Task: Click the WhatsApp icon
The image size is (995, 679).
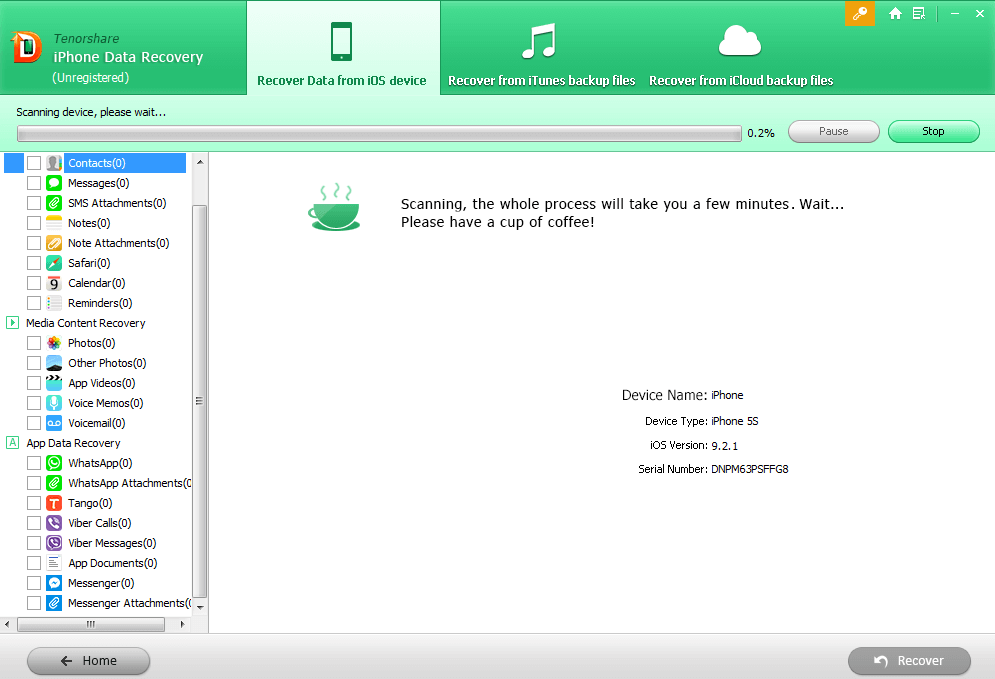Action: pos(54,463)
